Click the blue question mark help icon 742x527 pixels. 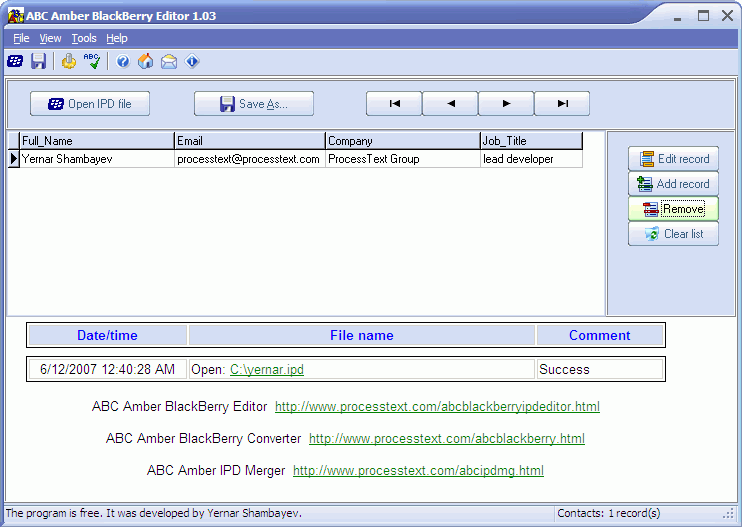123,61
